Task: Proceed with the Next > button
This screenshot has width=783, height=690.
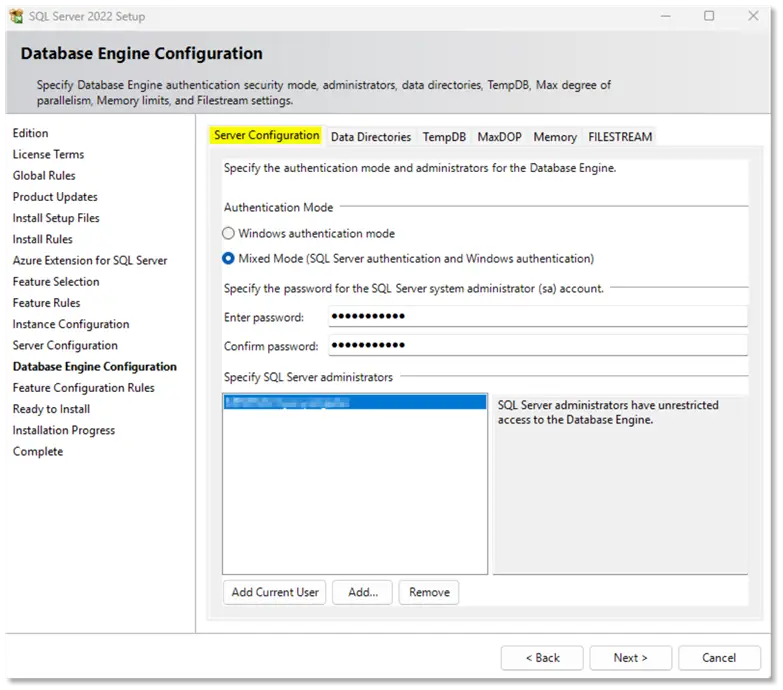Action: tap(631, 658)
